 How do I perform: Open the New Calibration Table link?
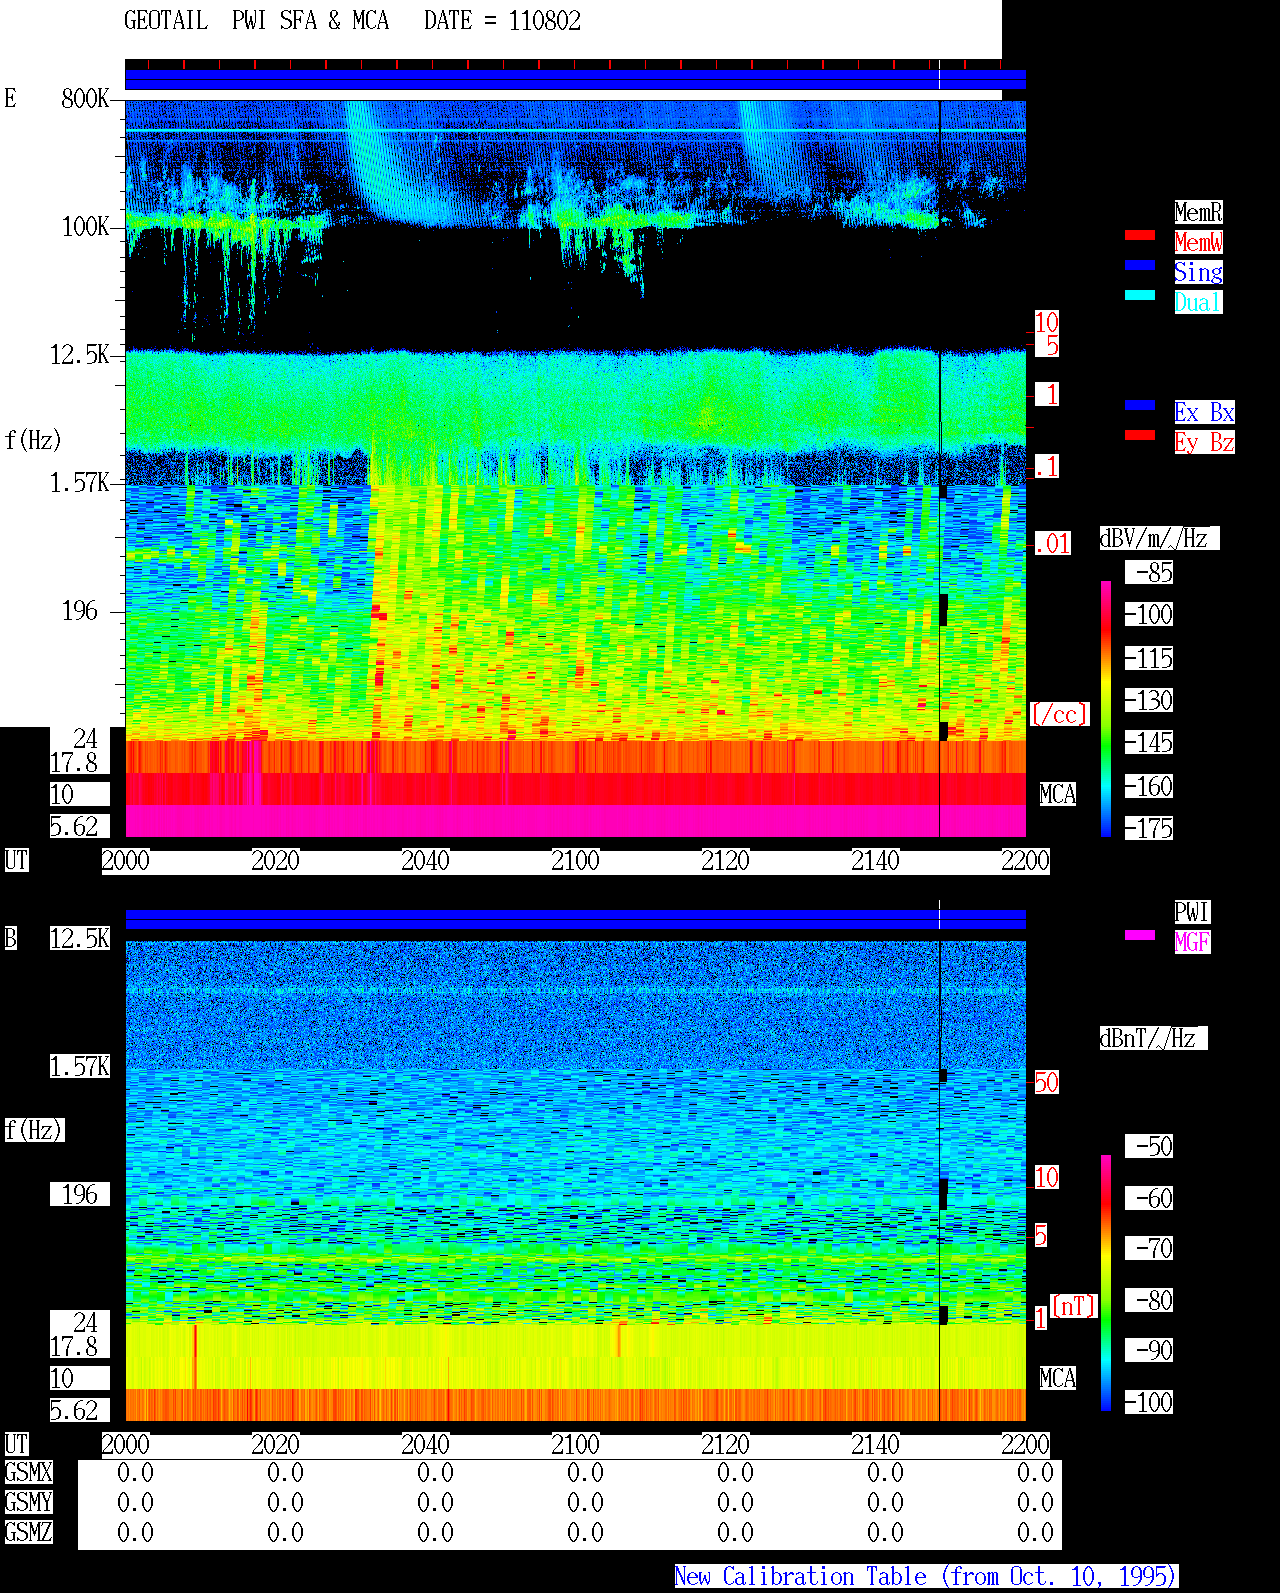pyautogui.click(x=926, y=1576)
